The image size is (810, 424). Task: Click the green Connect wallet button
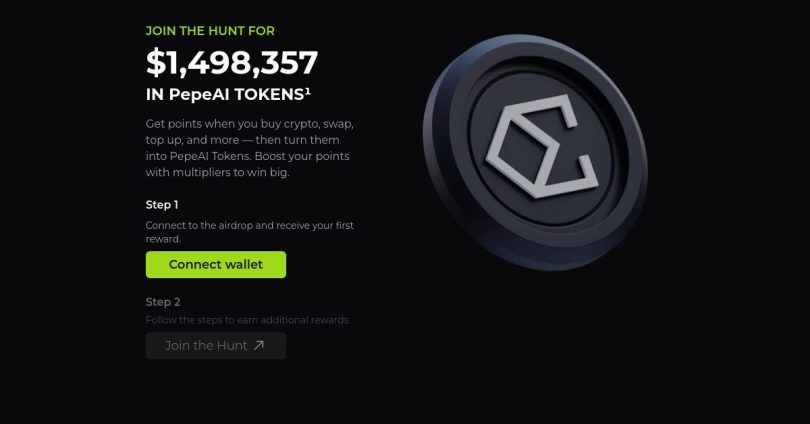click(216, 264)
